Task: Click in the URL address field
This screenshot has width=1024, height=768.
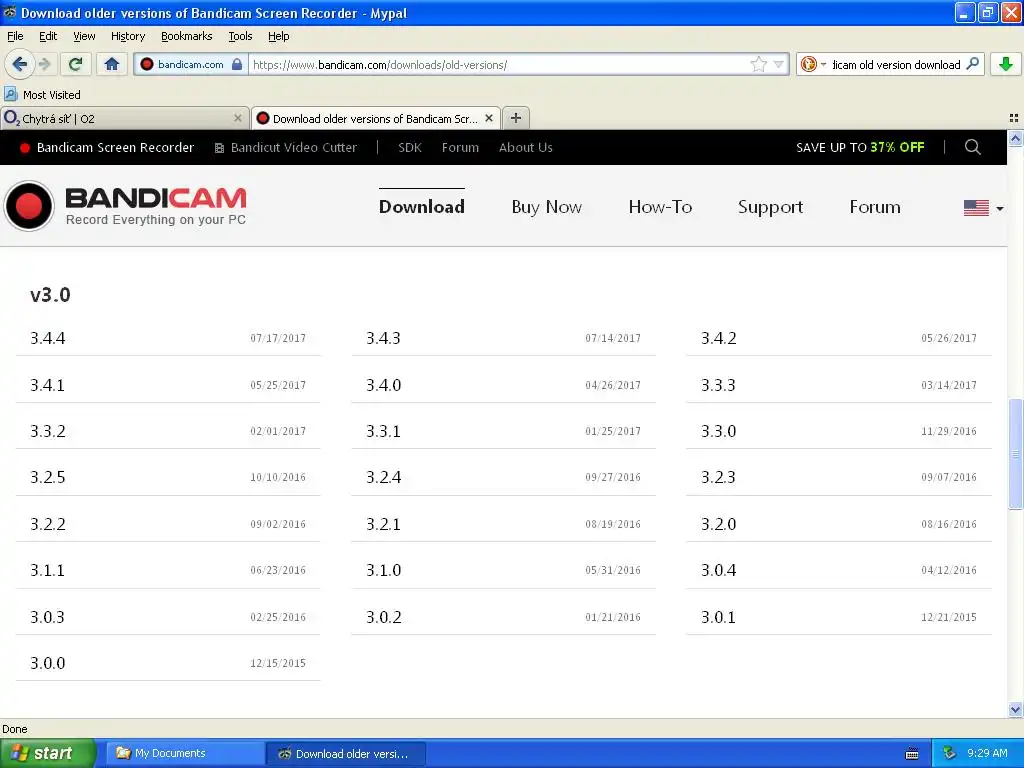Action: (x=498, y=65)
